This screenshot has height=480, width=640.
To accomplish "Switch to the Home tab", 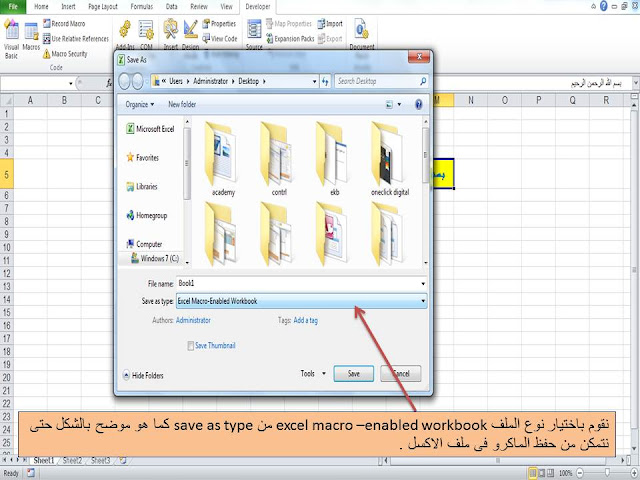I will [41, 7].
